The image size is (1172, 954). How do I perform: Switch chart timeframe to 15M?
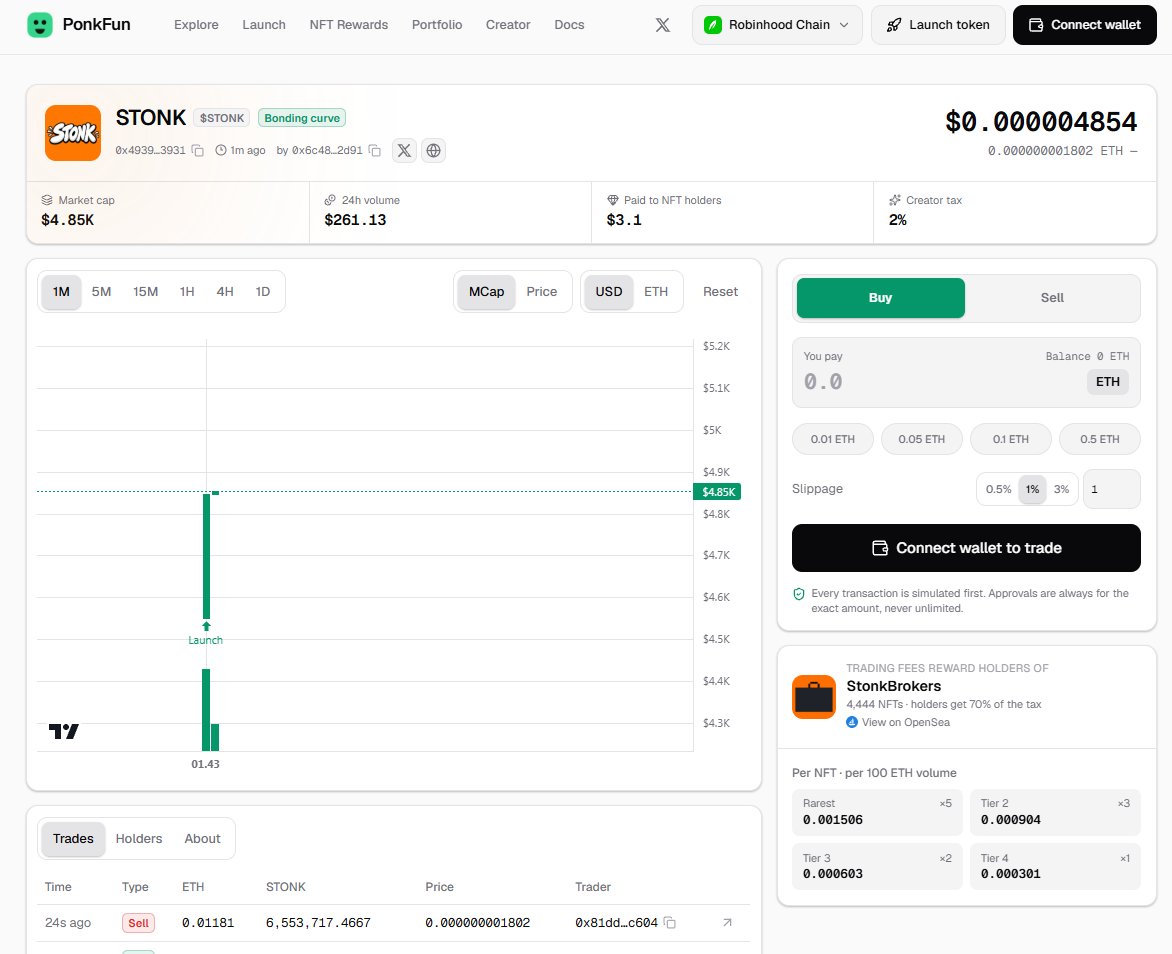146,292
